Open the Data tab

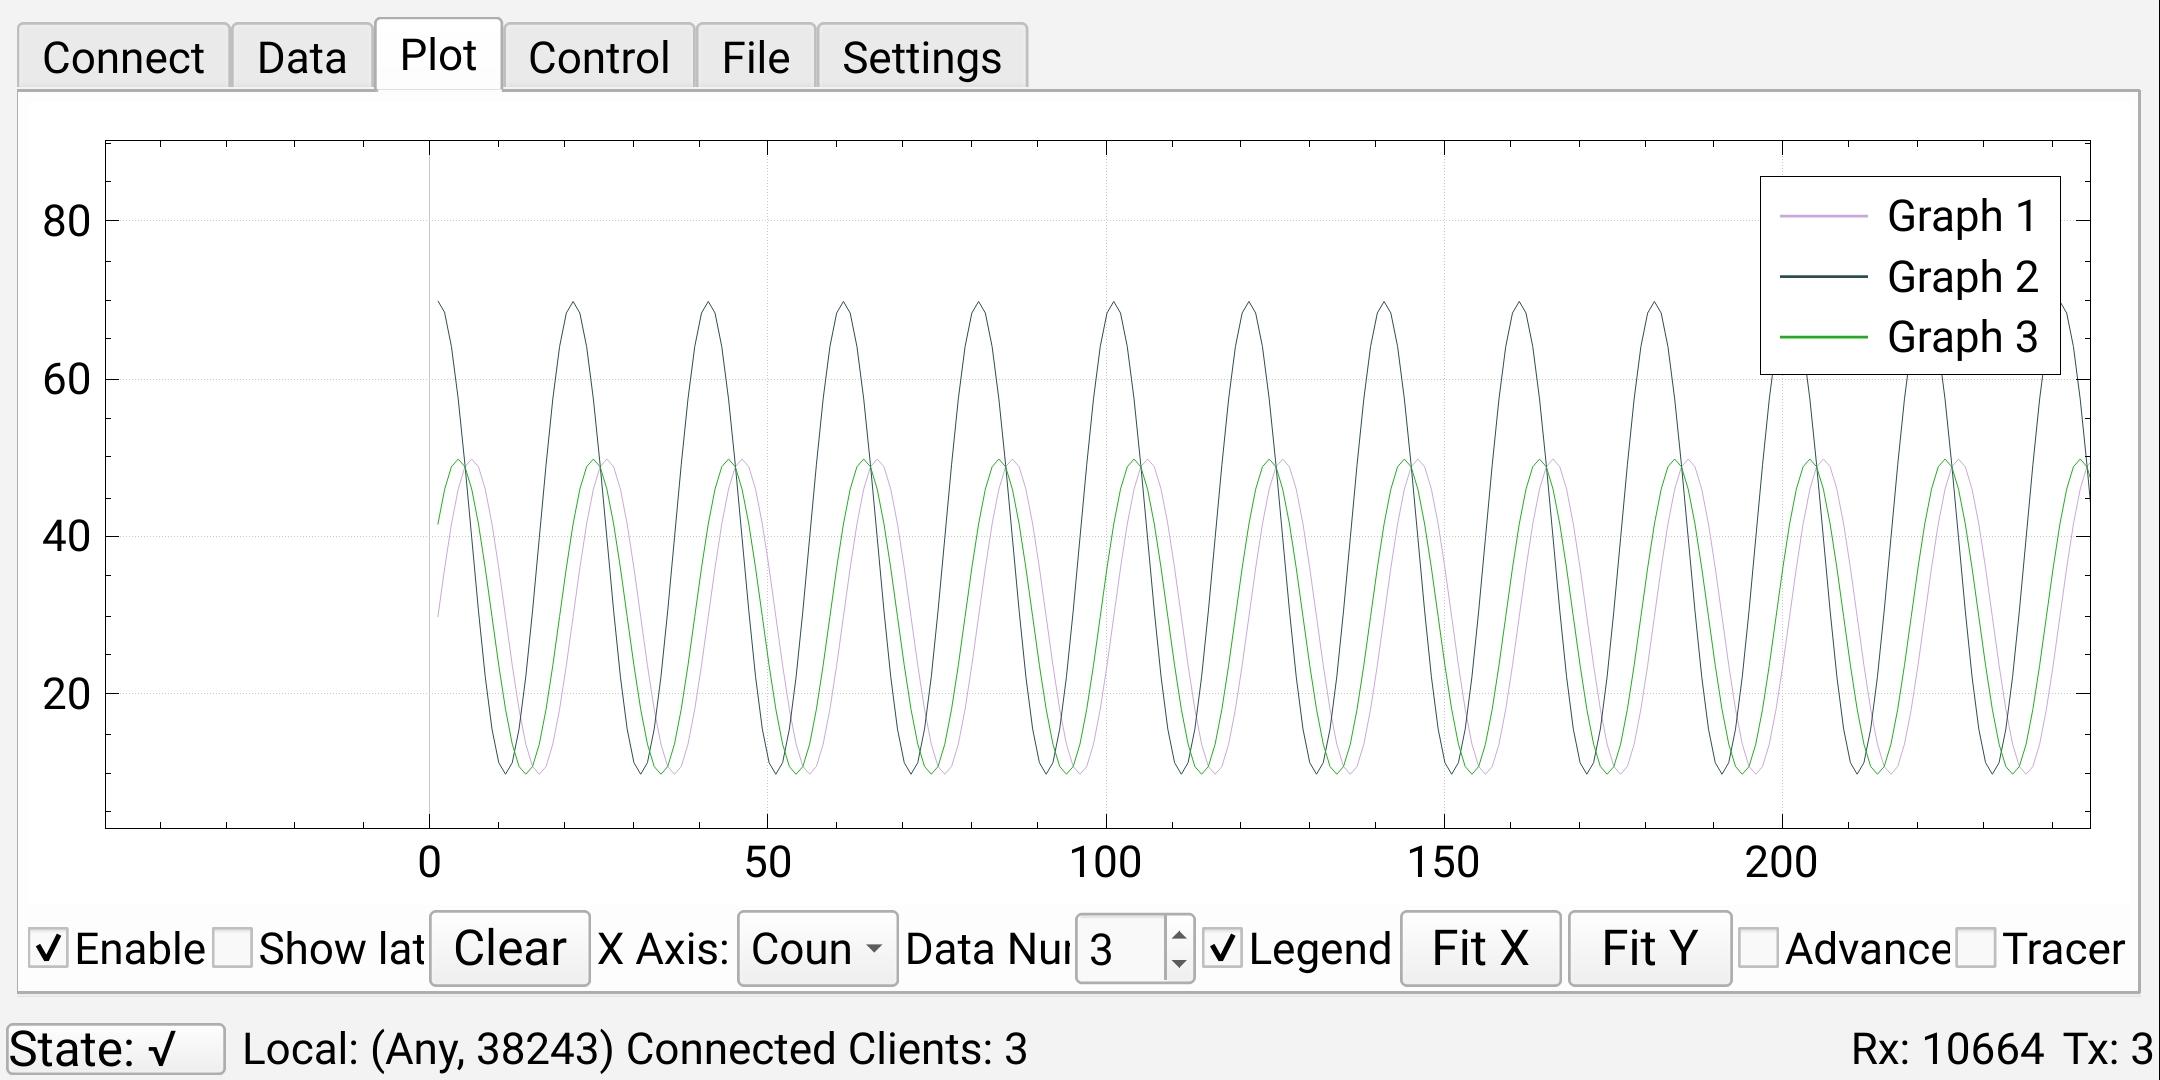[x=301, y=57]
